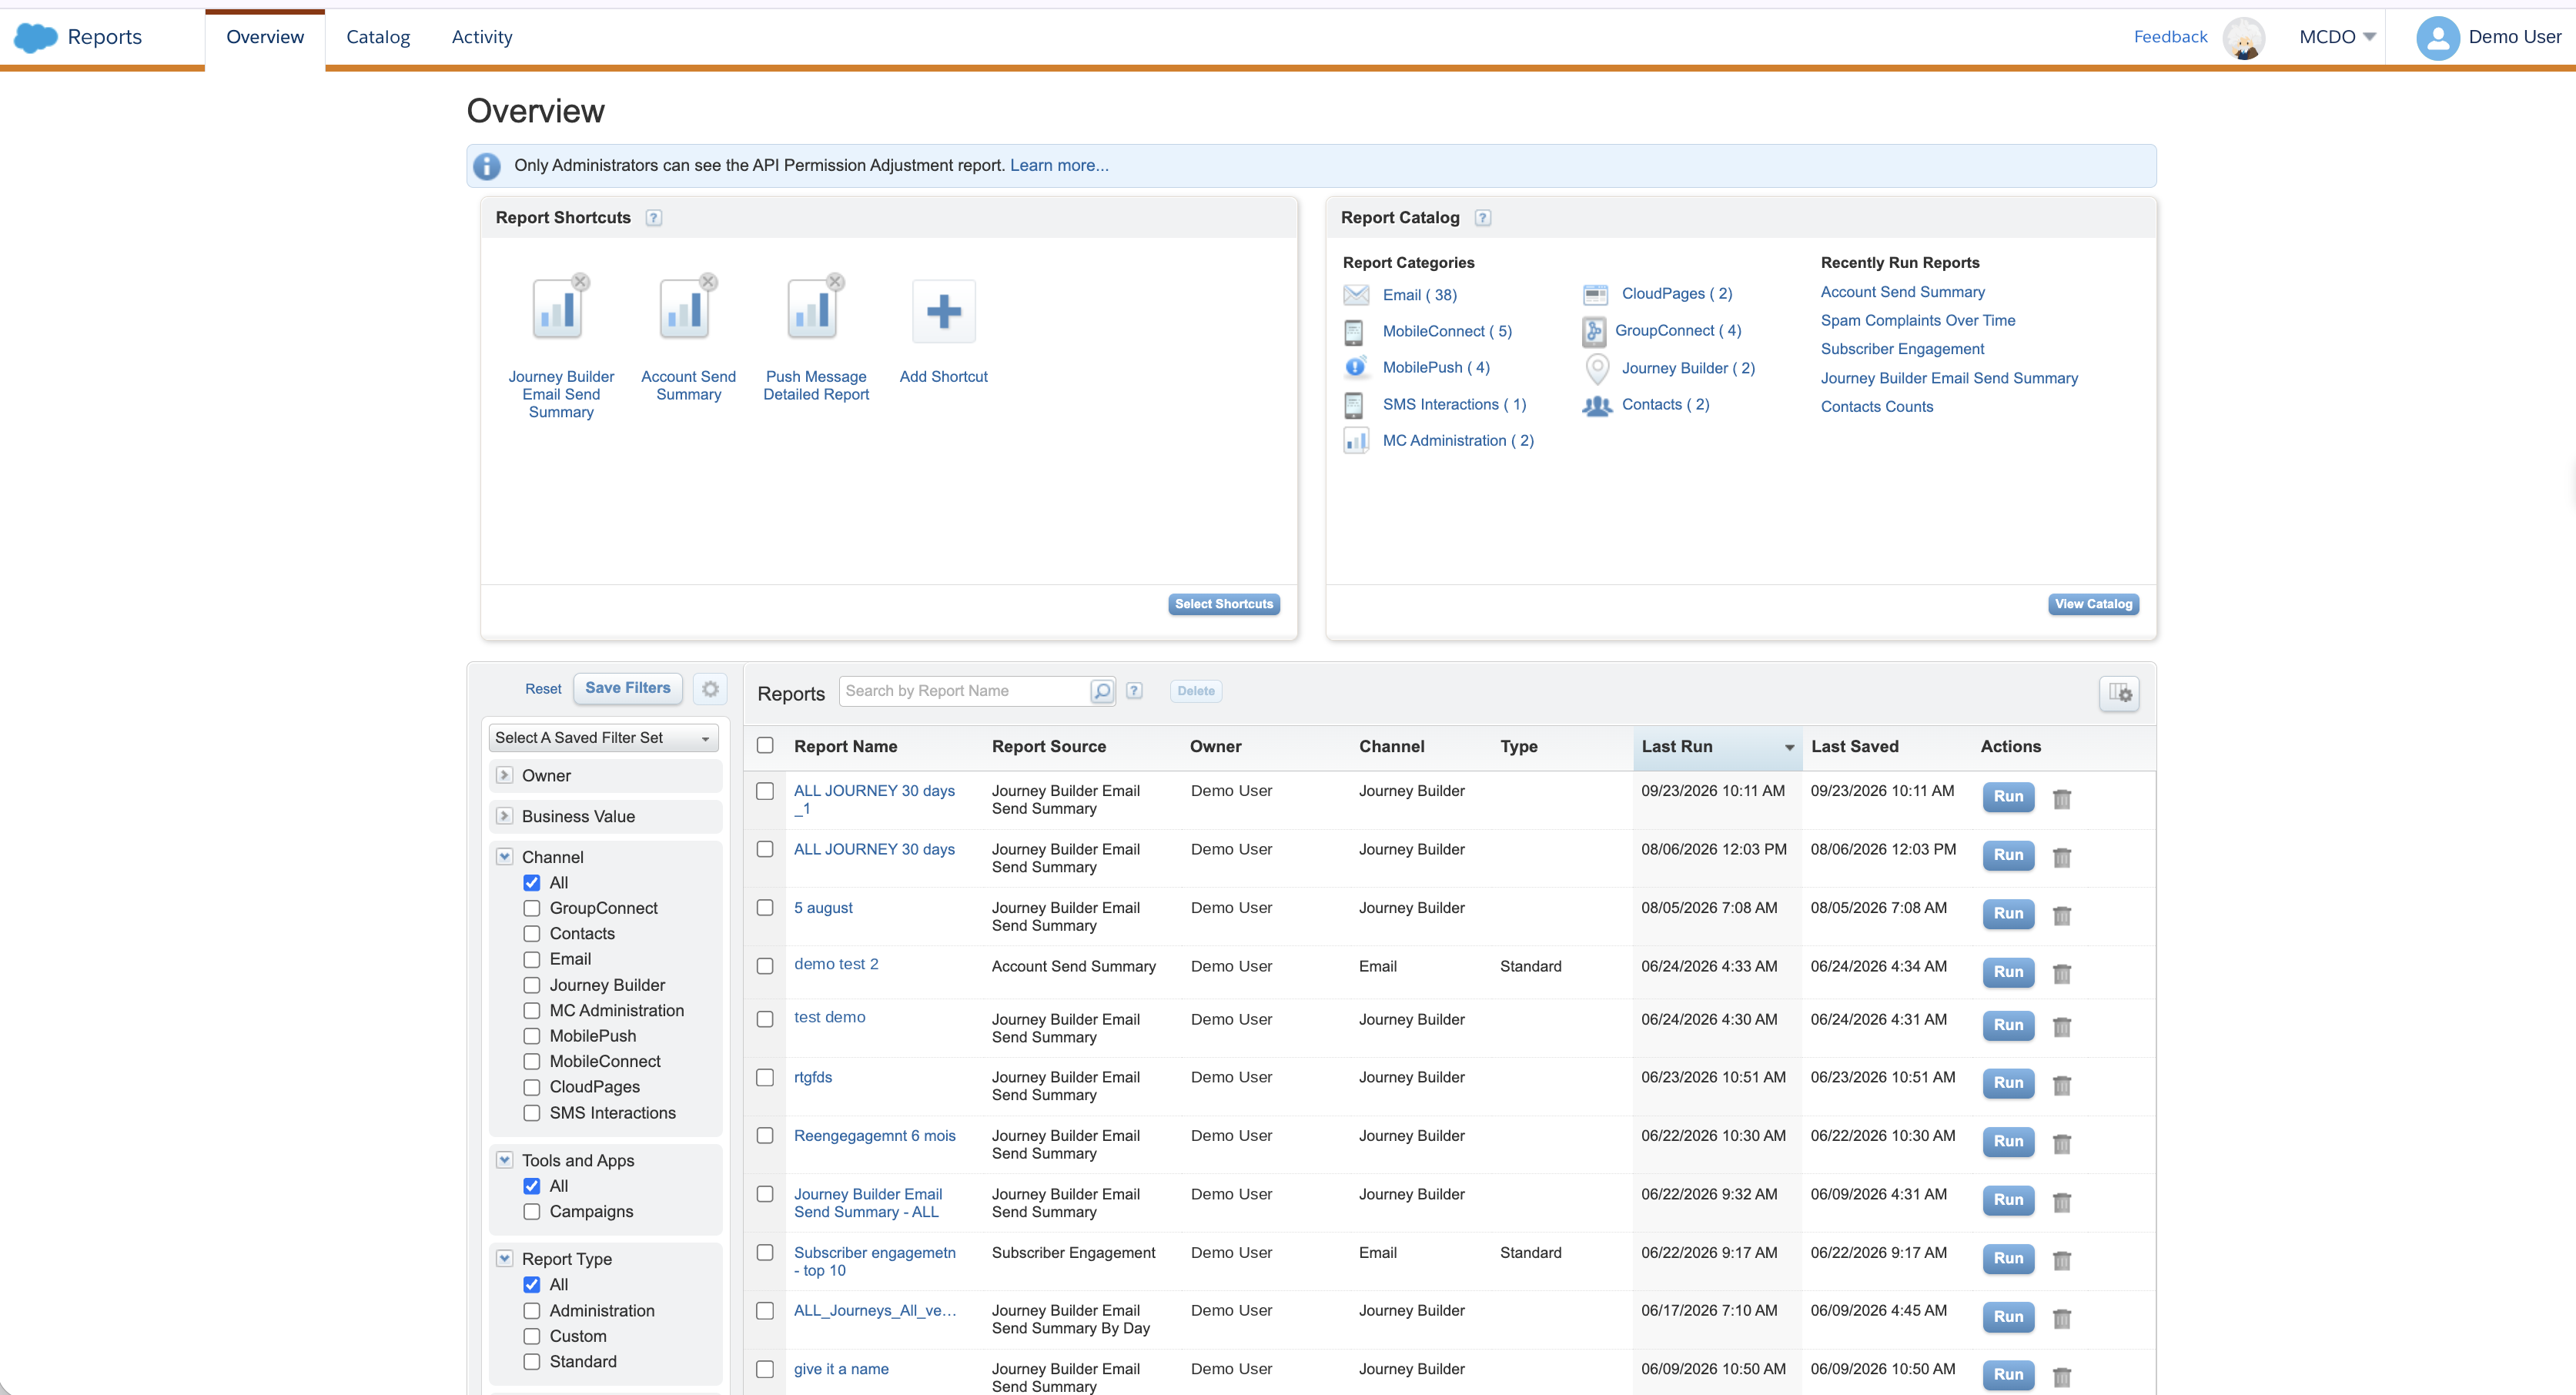The image size is (2576, 1395).
Task: Open help icon beside report search
Action: [x=1134, y=691]
